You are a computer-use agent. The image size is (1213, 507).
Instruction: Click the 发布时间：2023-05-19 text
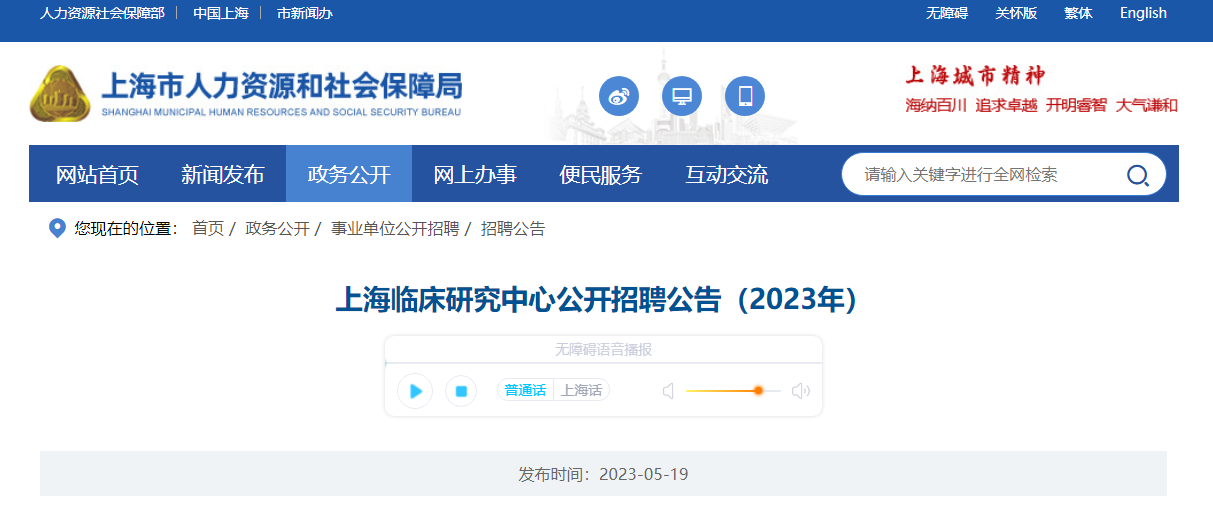[x=603, y=474]
